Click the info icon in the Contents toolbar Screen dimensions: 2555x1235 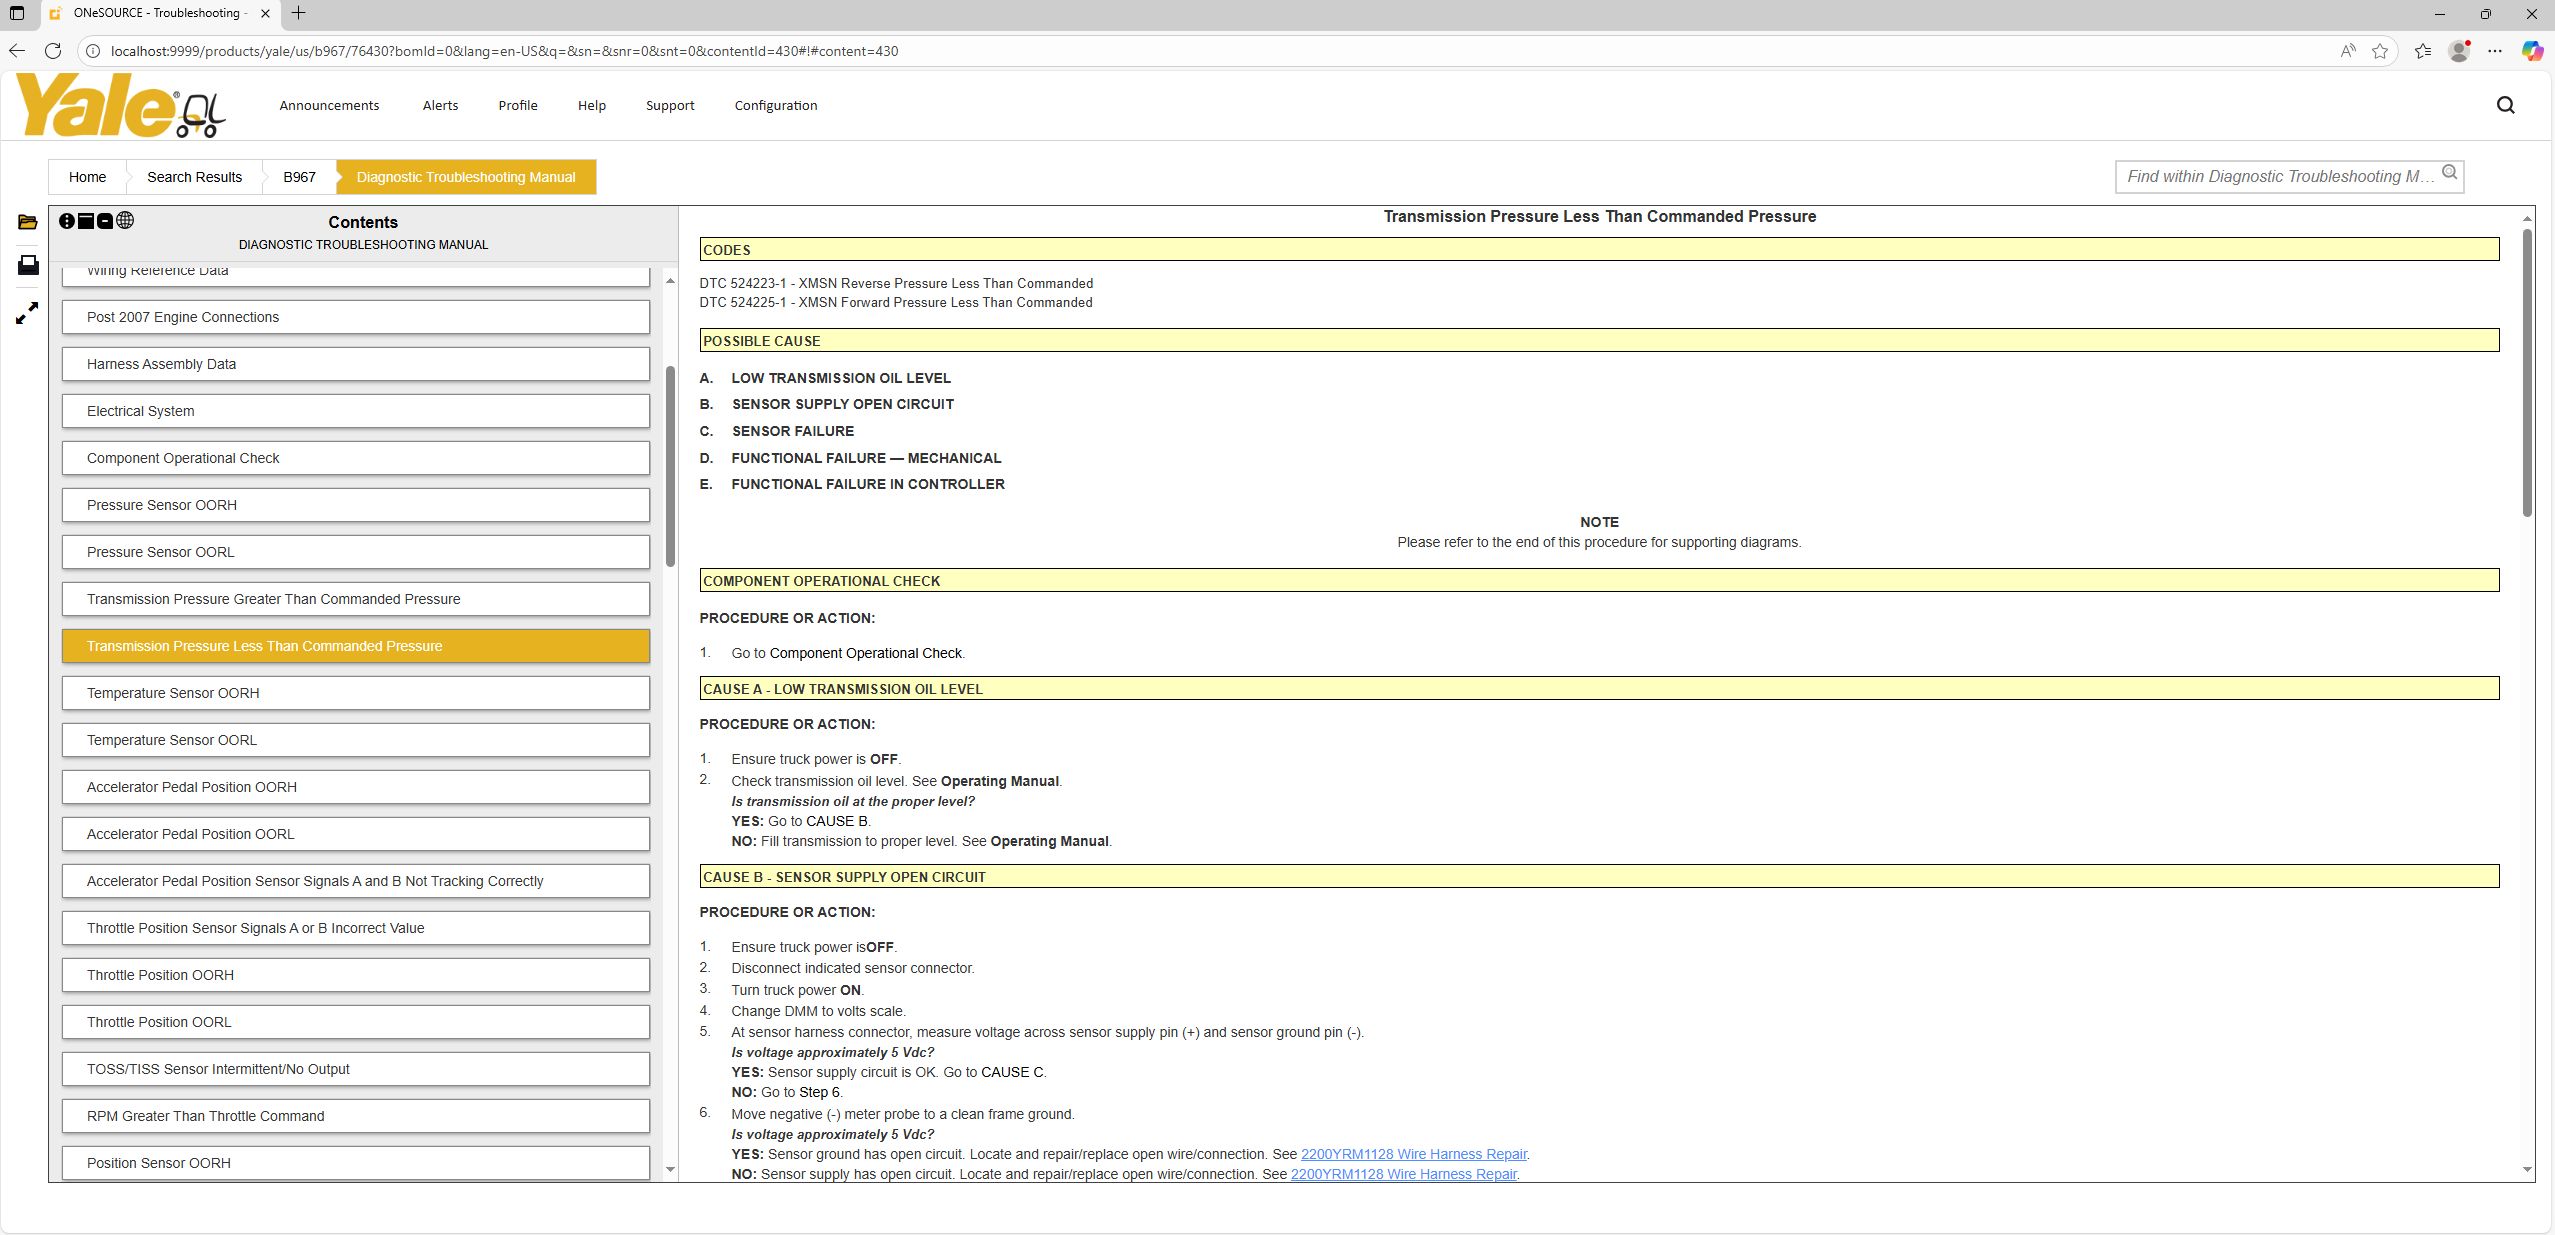click(x=68, y=221)
